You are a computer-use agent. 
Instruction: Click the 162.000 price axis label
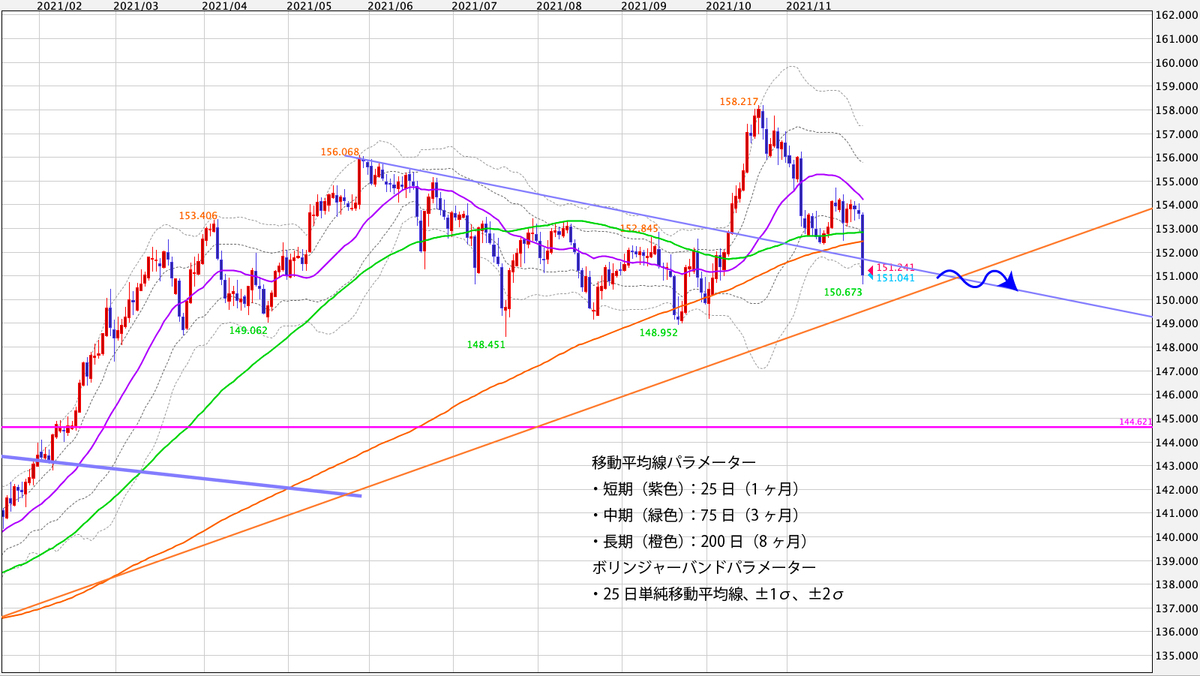1176,15
